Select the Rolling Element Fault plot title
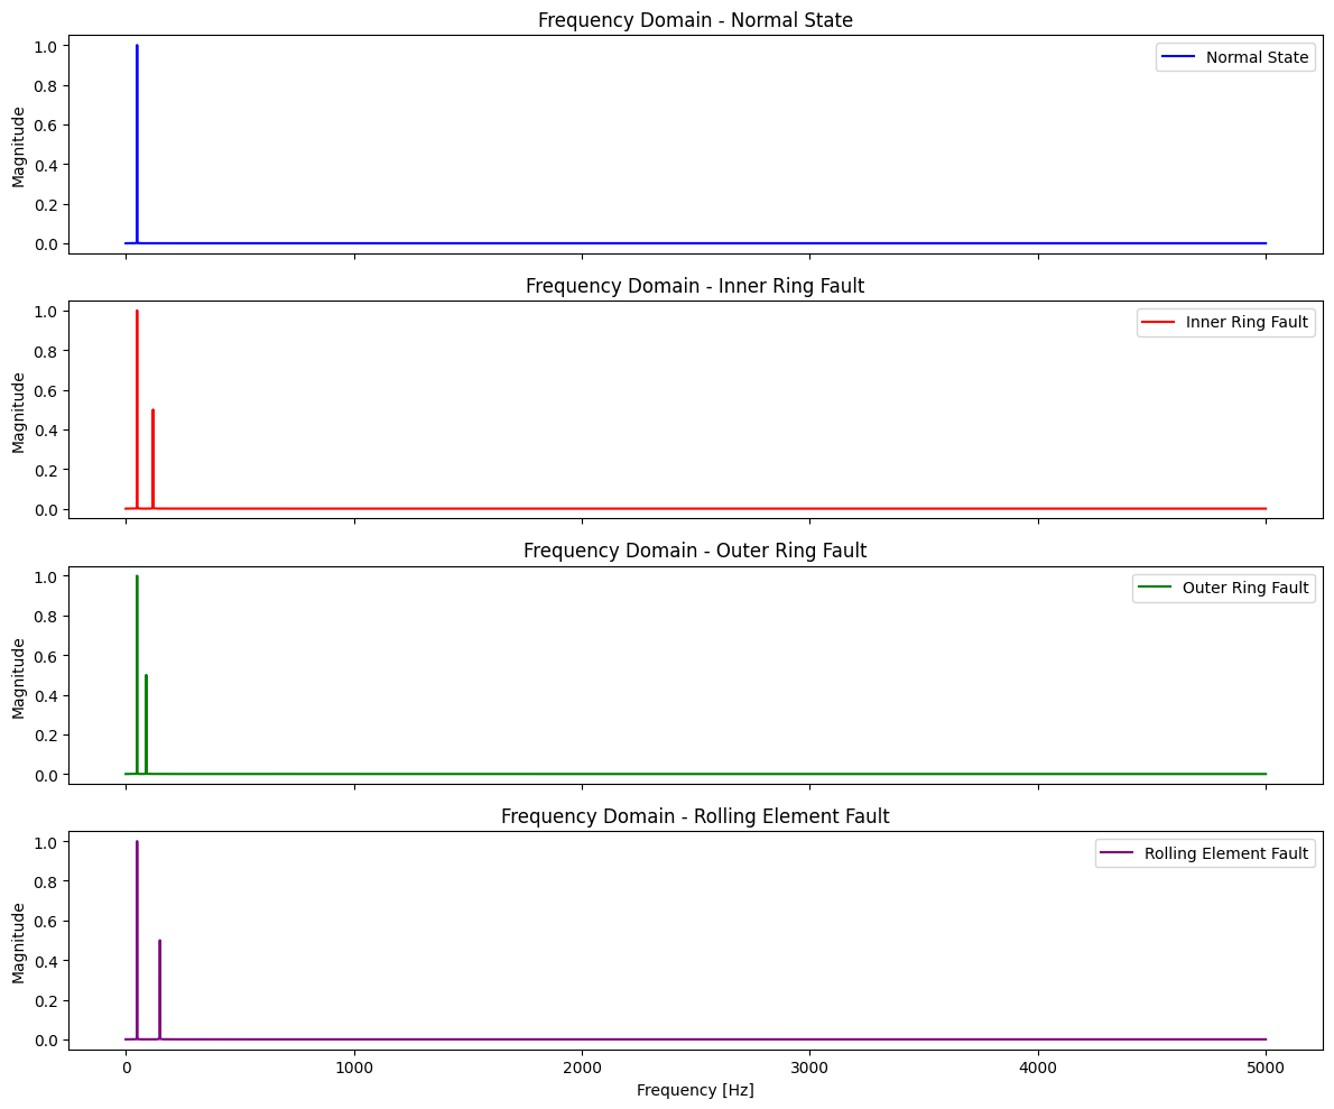 coord(695,816)
